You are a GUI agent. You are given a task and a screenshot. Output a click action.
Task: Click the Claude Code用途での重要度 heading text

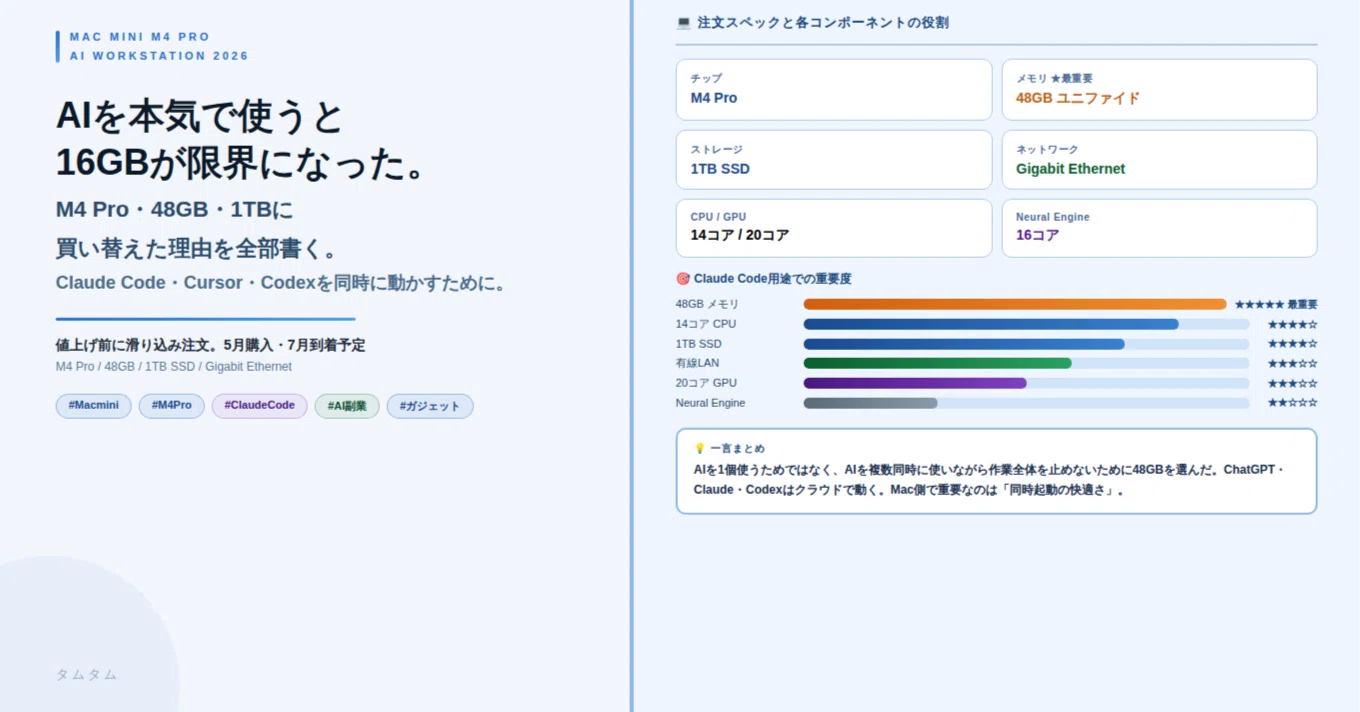(x=773, y=279)
